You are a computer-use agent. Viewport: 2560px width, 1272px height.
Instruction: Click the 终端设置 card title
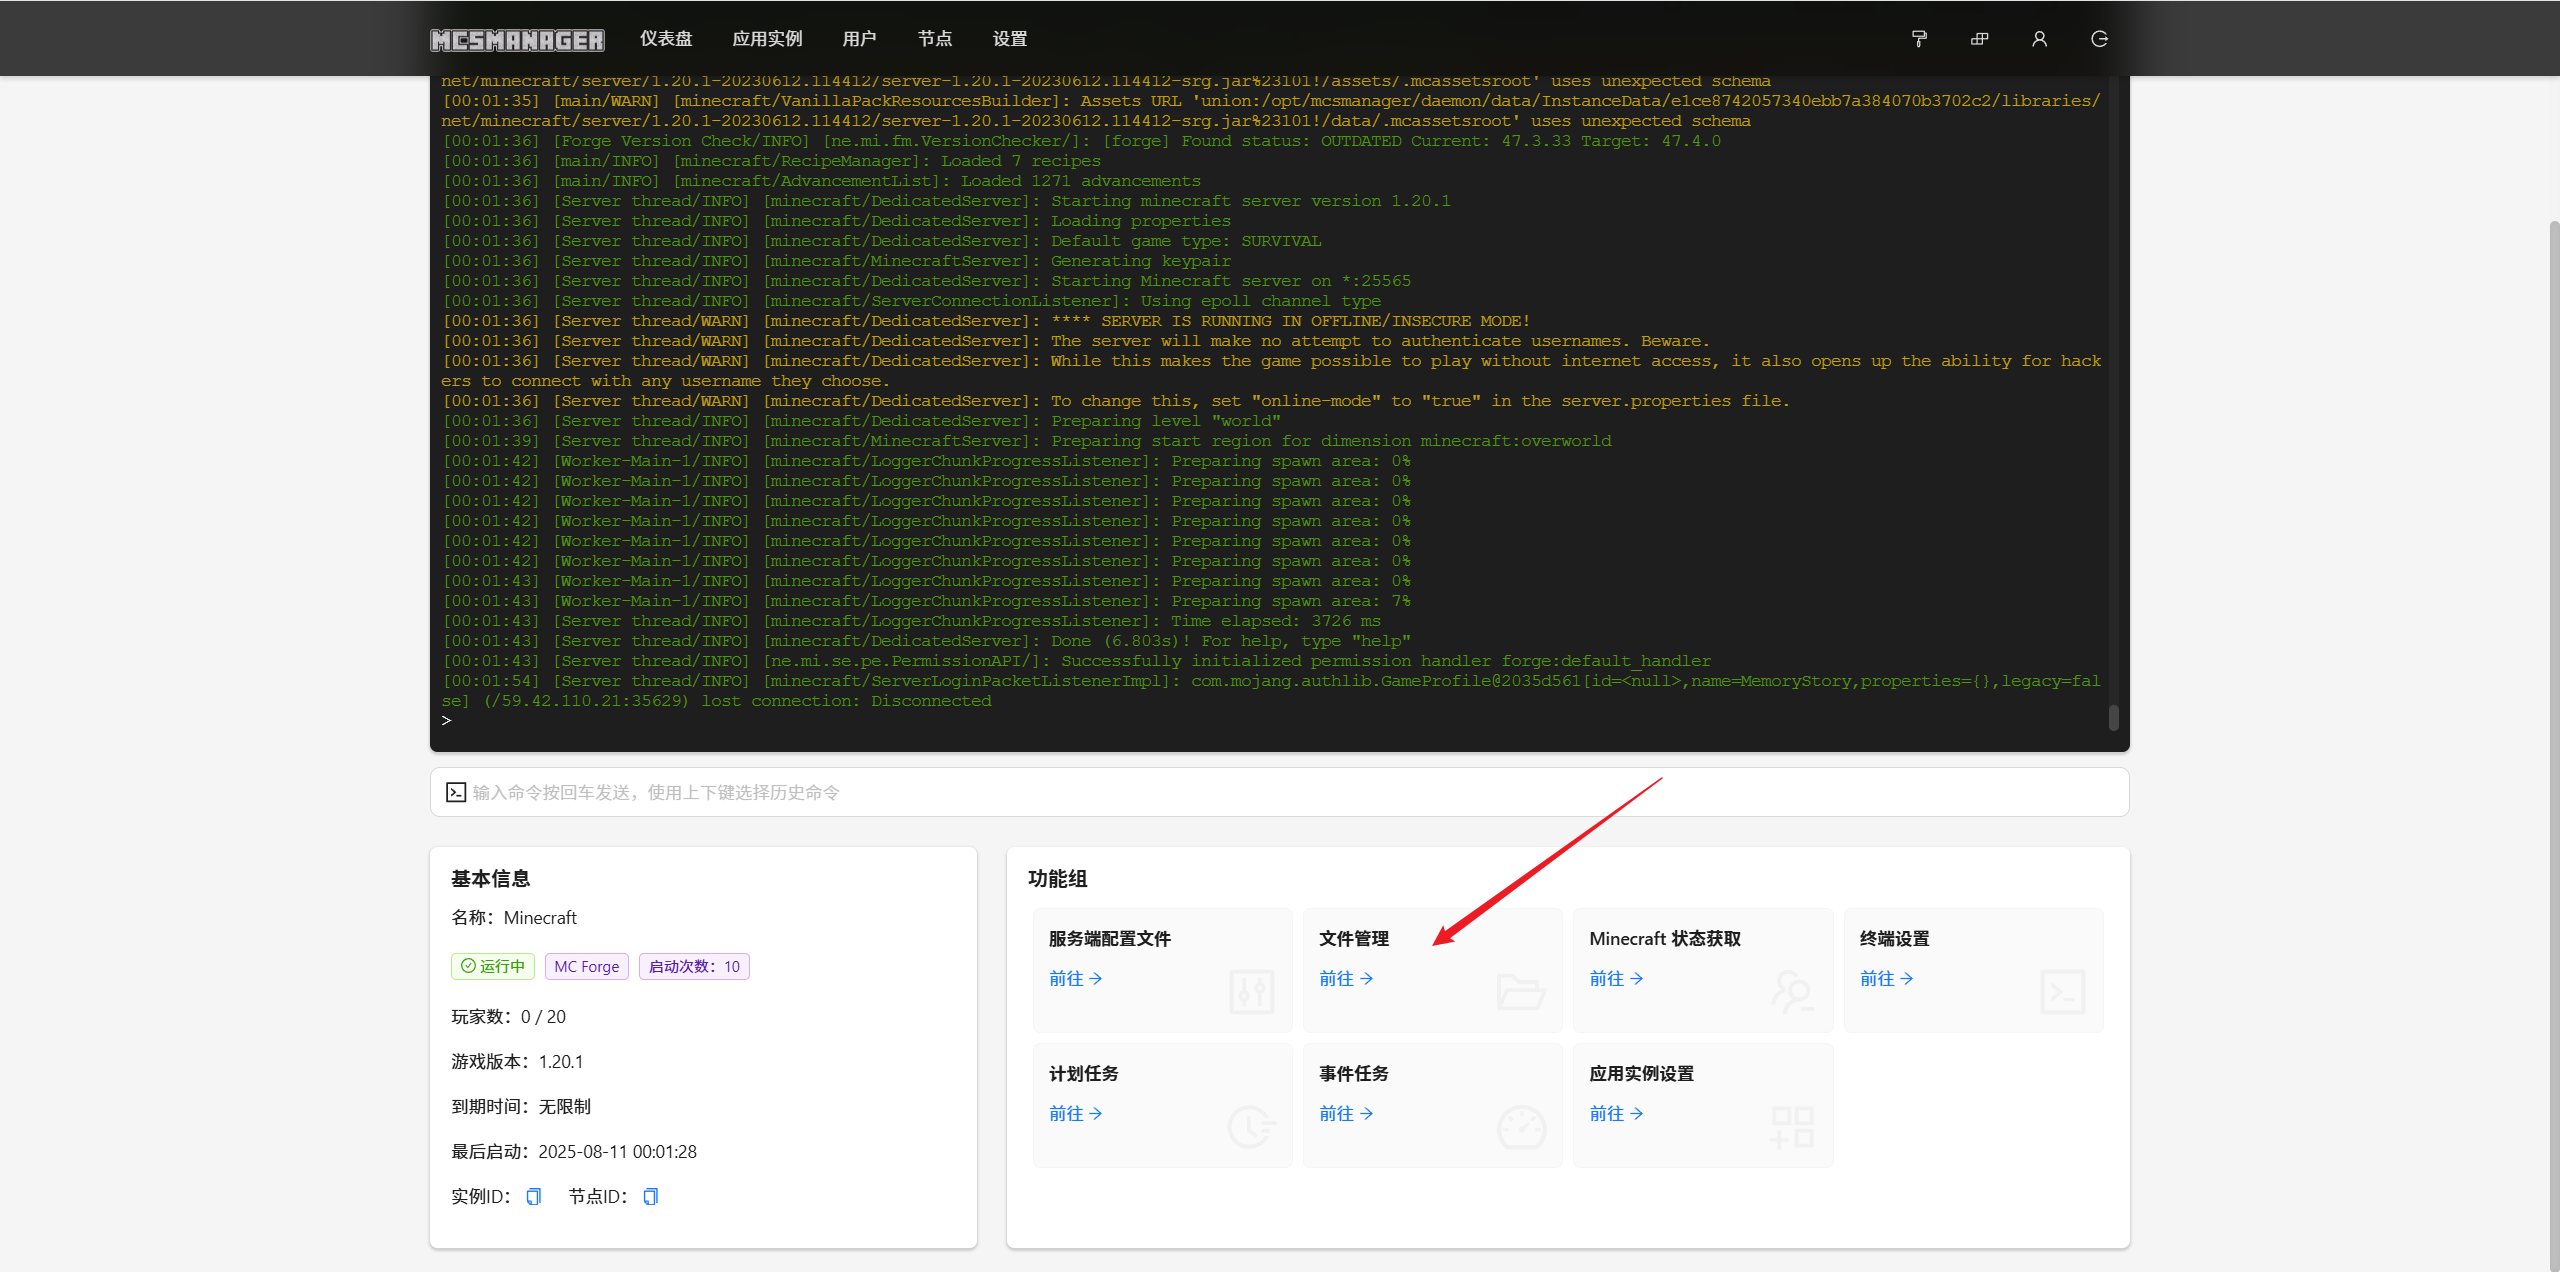click(1895, 939)
